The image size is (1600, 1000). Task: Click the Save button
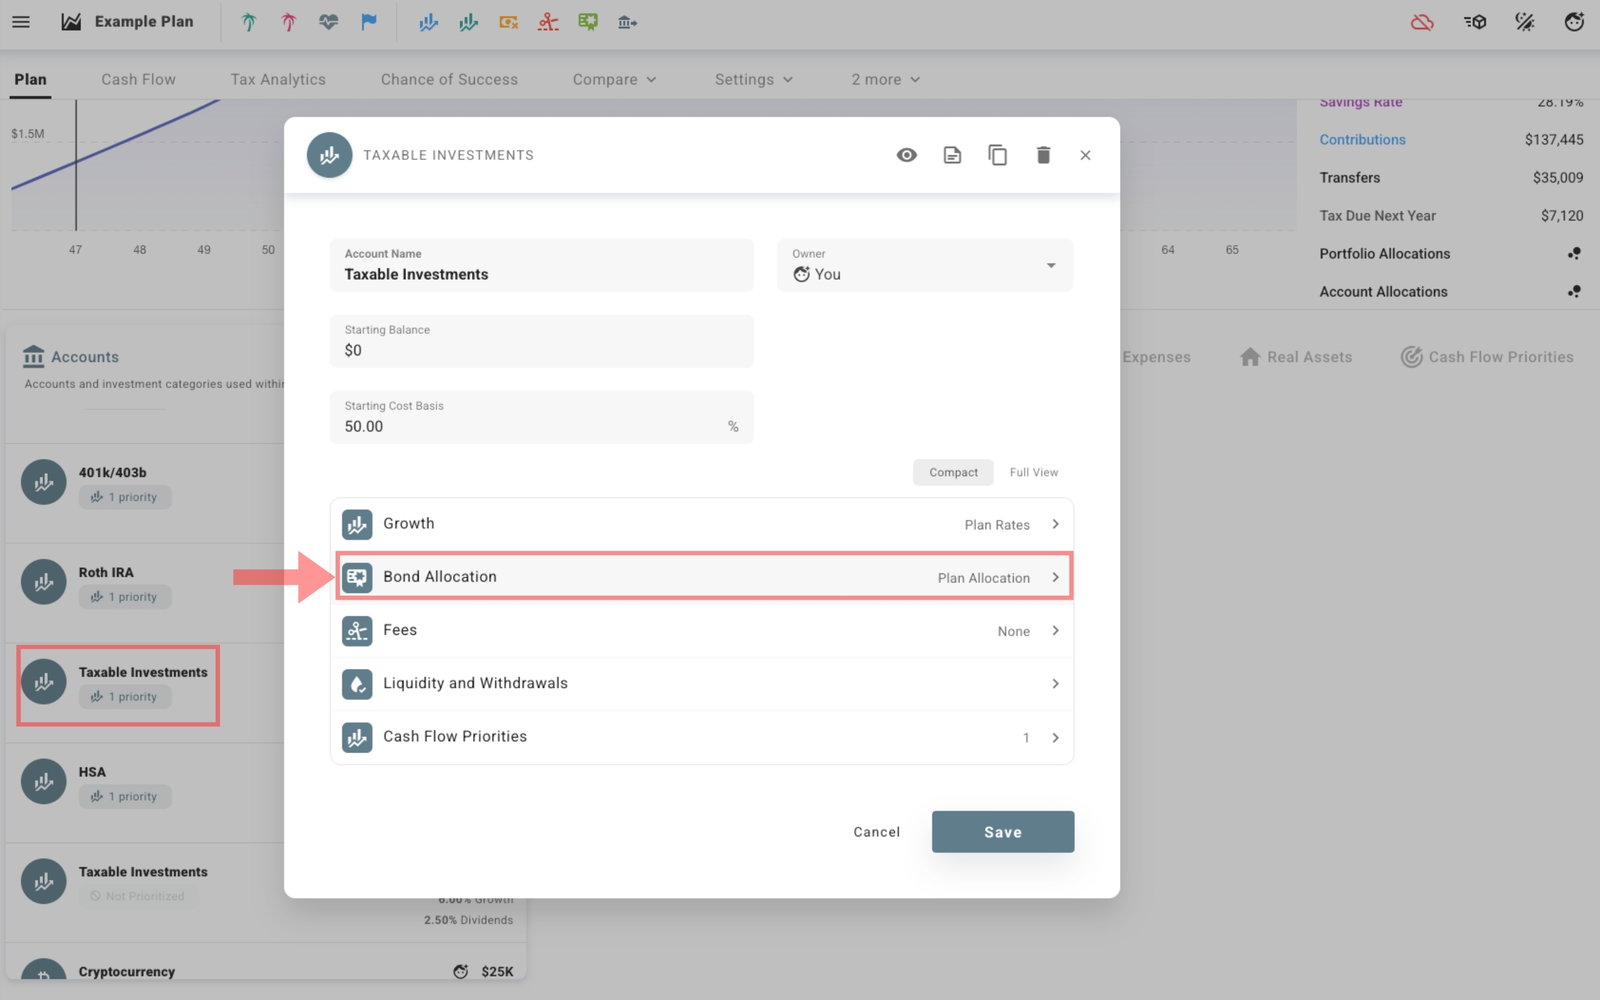point(1002,832)
